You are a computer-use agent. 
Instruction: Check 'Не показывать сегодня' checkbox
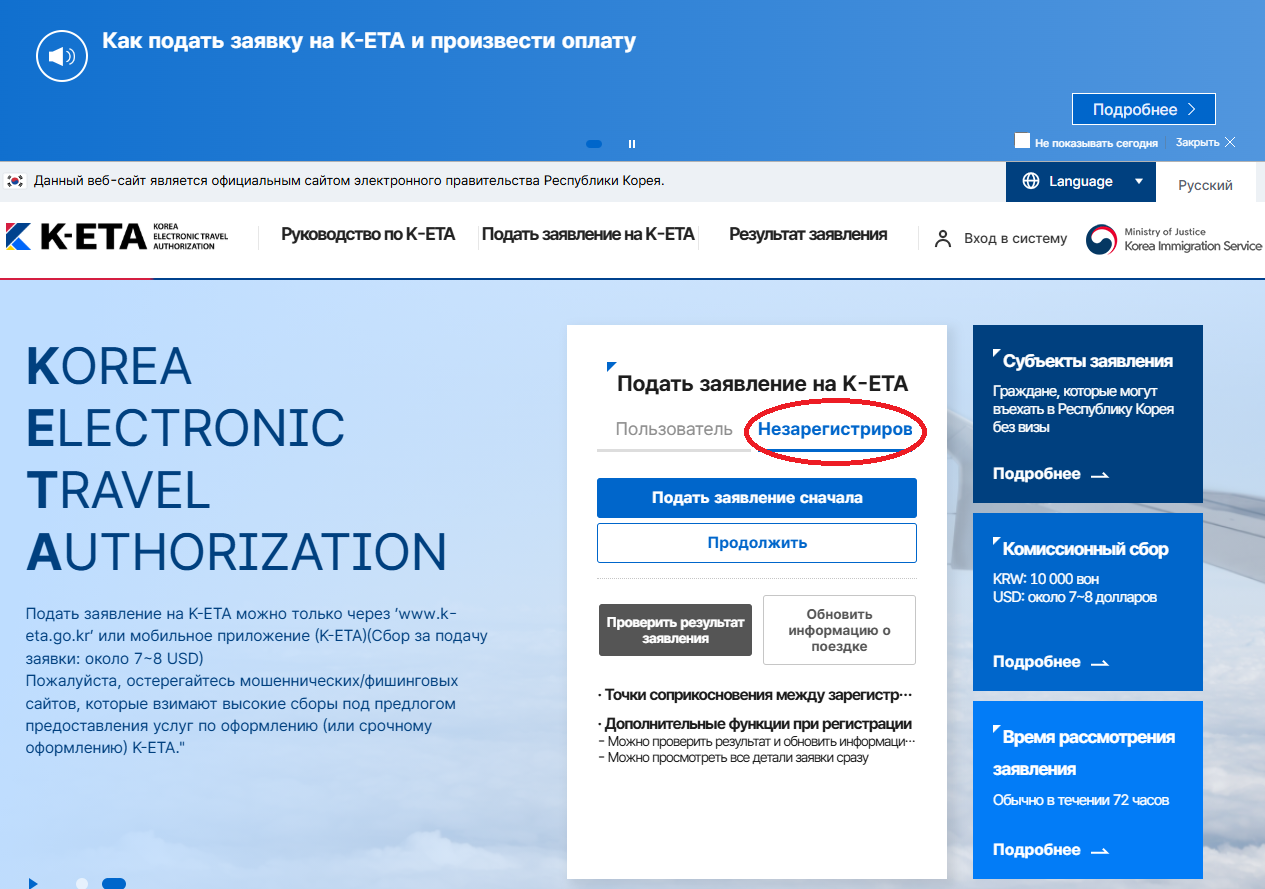[1022, 141]
